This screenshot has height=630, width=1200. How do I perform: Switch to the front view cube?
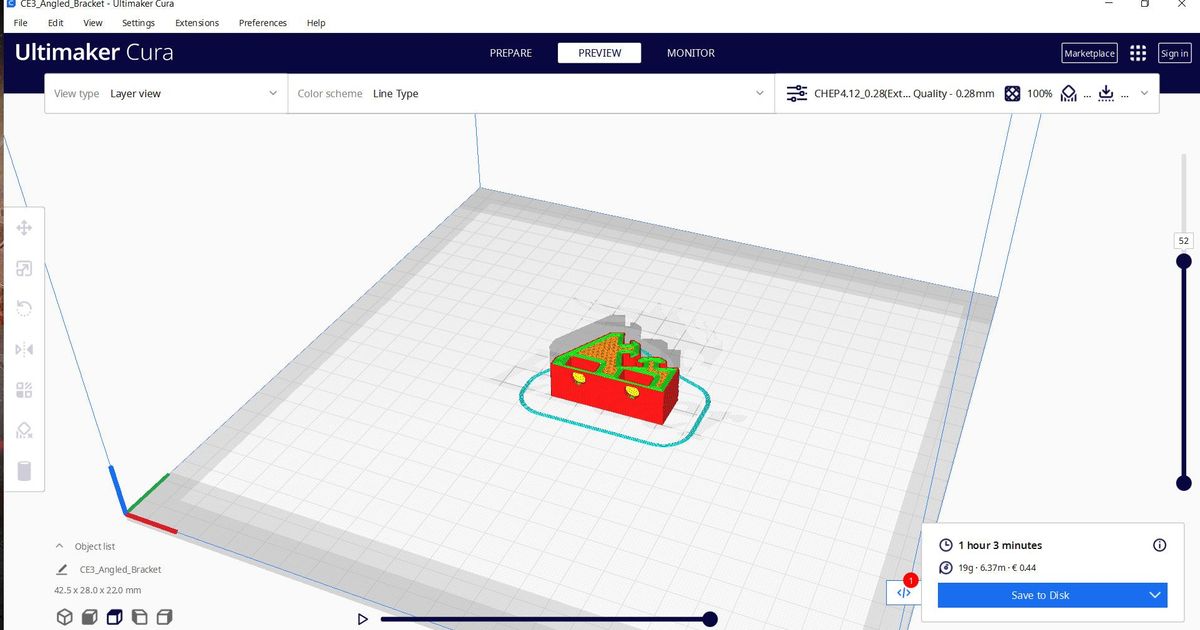(x=88, y=617)
